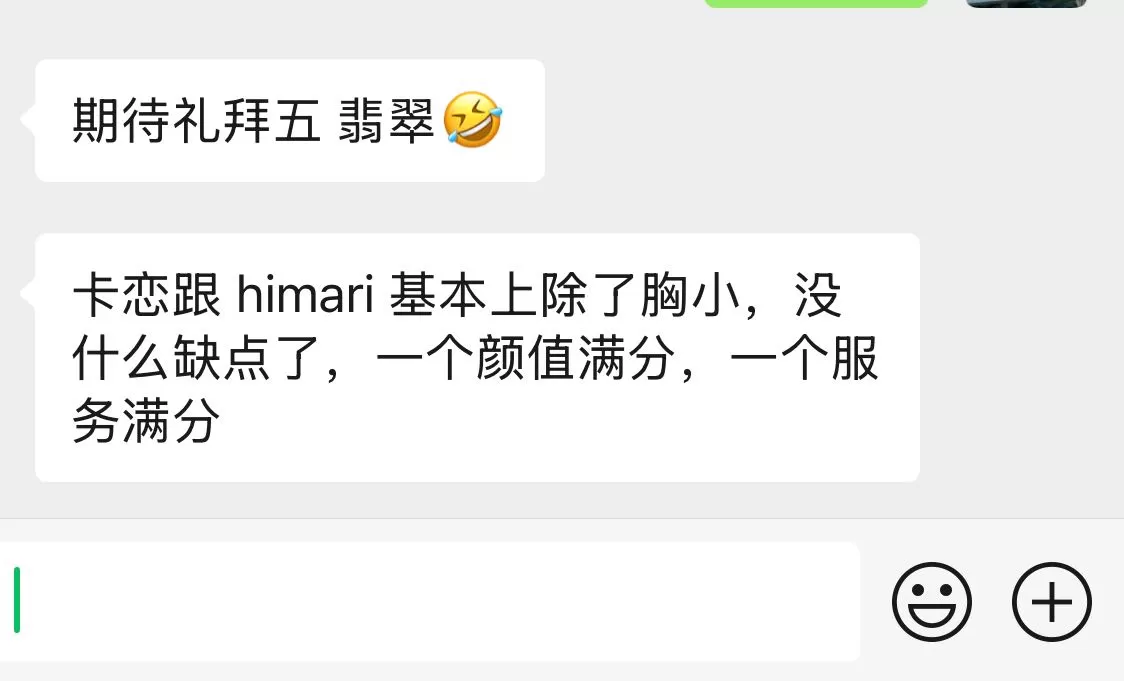Open the sender avatar at top right

tap(1026, 3)
